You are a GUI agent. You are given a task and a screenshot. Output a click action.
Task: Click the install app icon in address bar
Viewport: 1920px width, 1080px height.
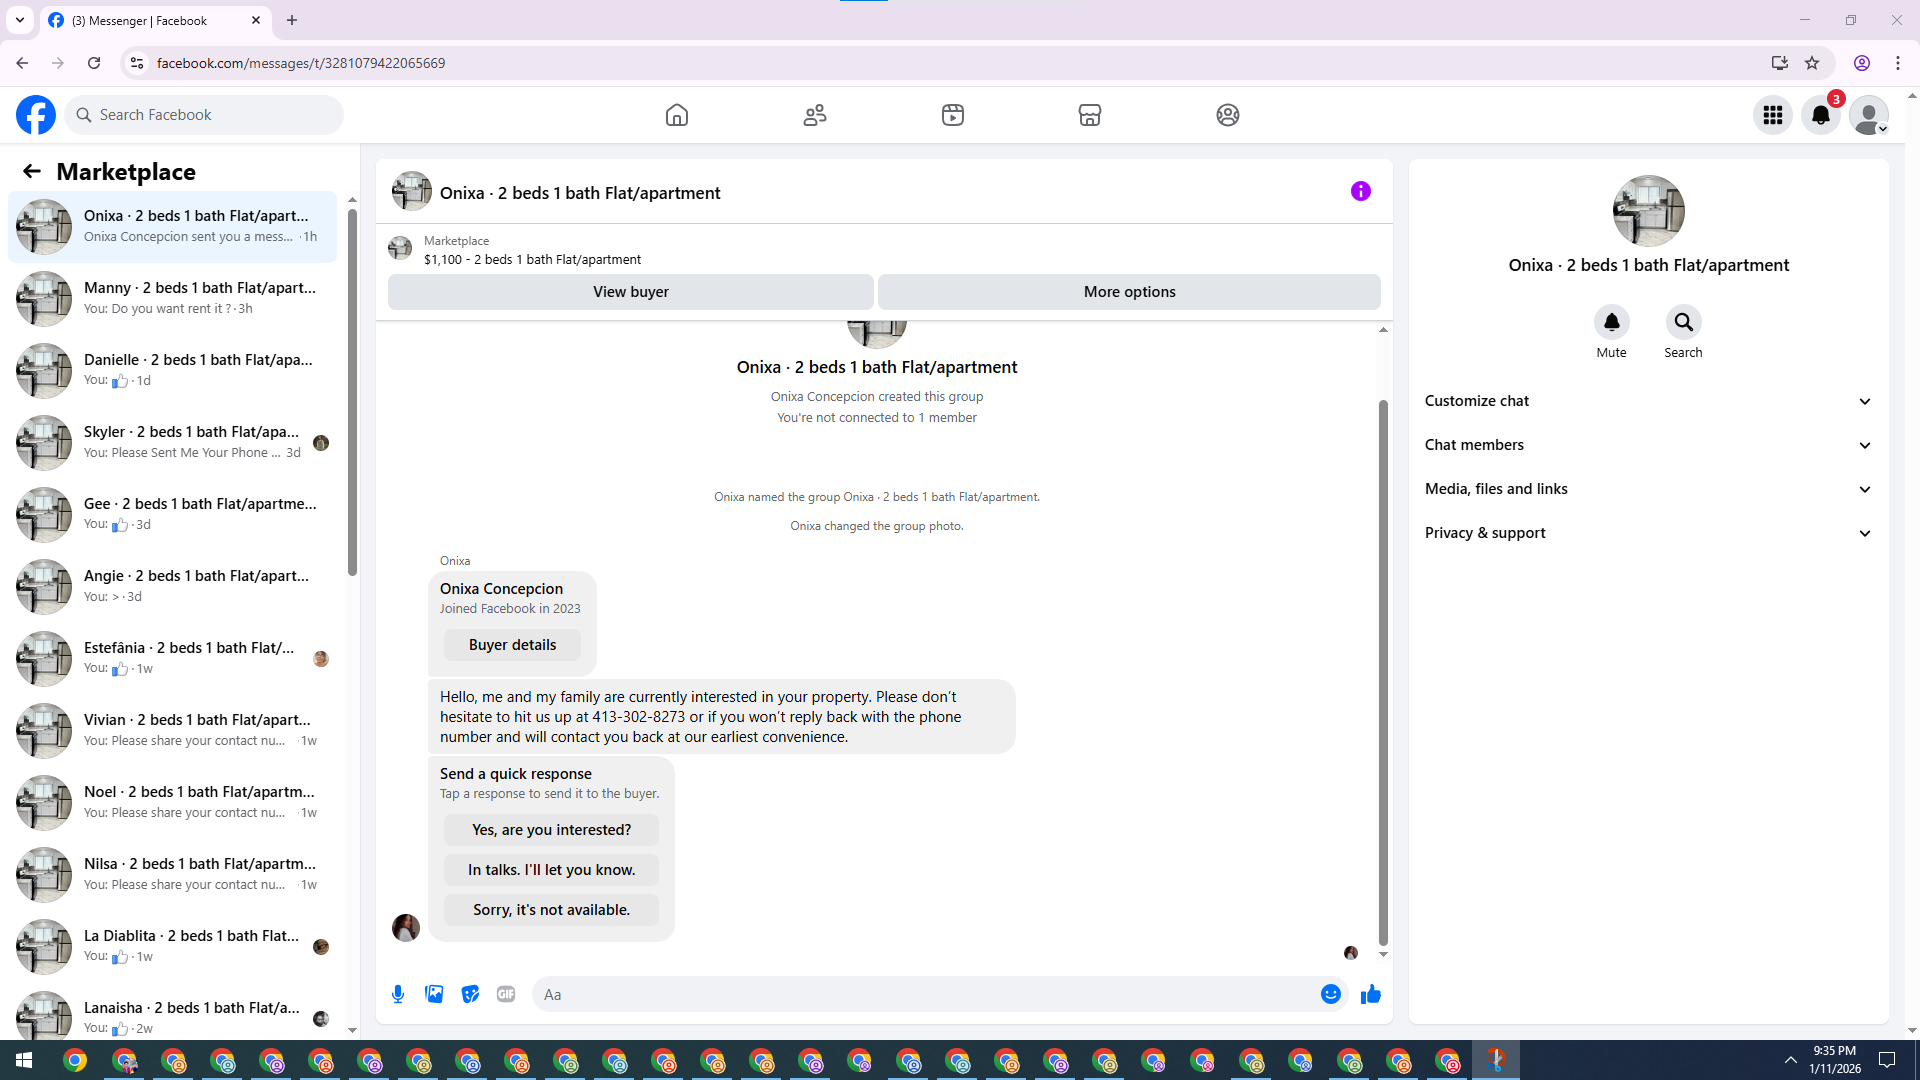coord(1779,63)
